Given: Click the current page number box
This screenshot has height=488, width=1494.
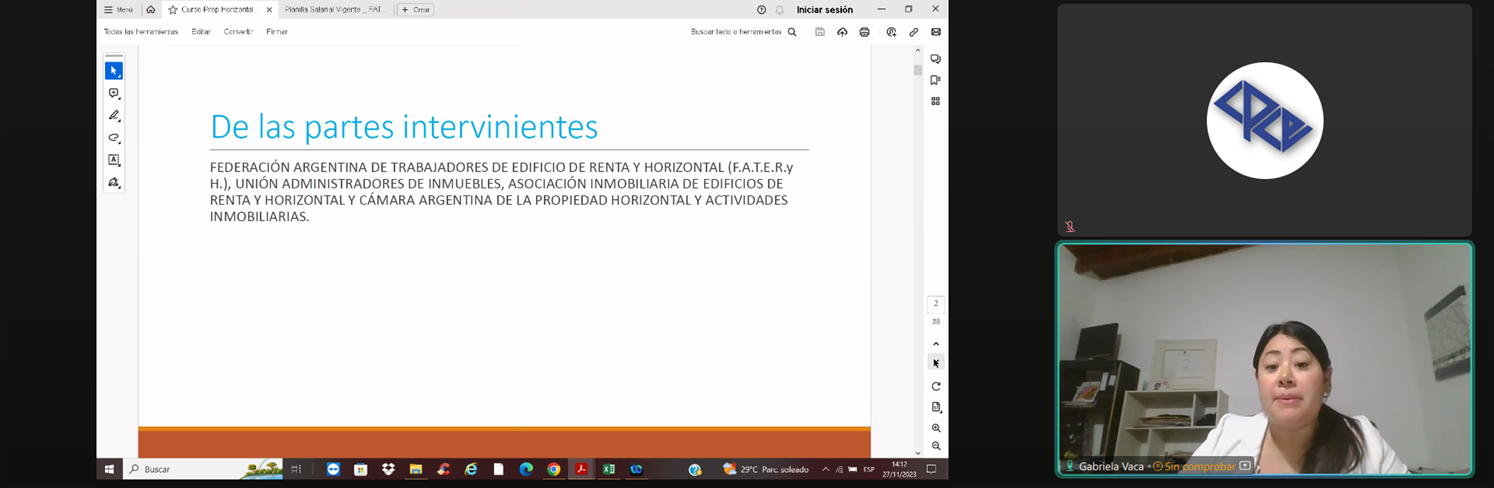Looking at the screenshot, I should tap(936, 303).
